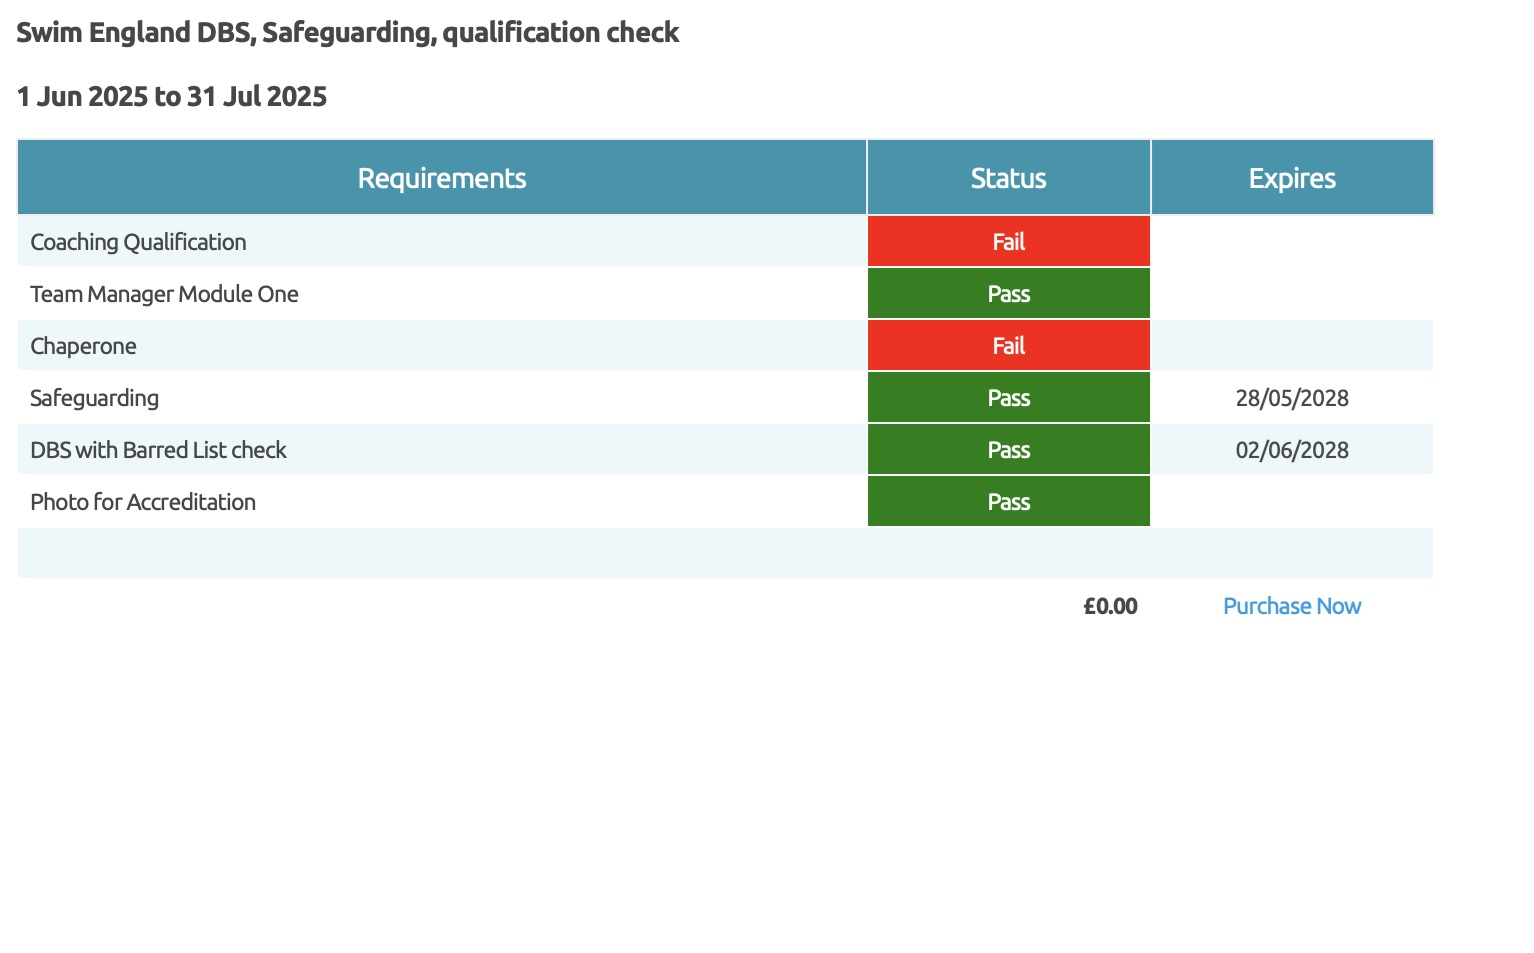Image resolution: width=1534 pixels, height=953 pixels.
Task: Select the Team Manager Module One row
Action: point(164,294)
